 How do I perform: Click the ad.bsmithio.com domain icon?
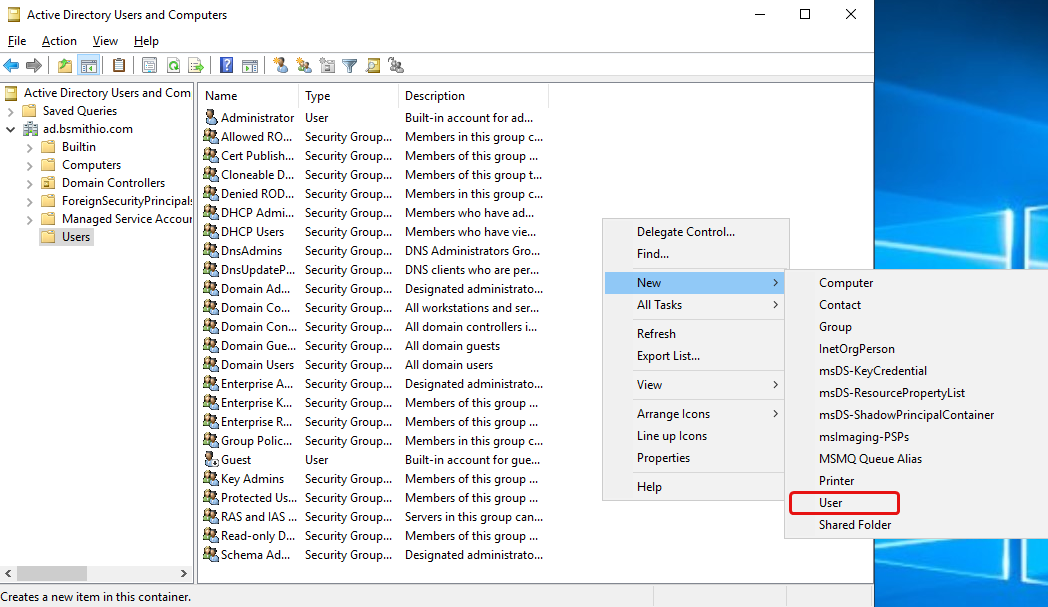click(x=31, y=129)
